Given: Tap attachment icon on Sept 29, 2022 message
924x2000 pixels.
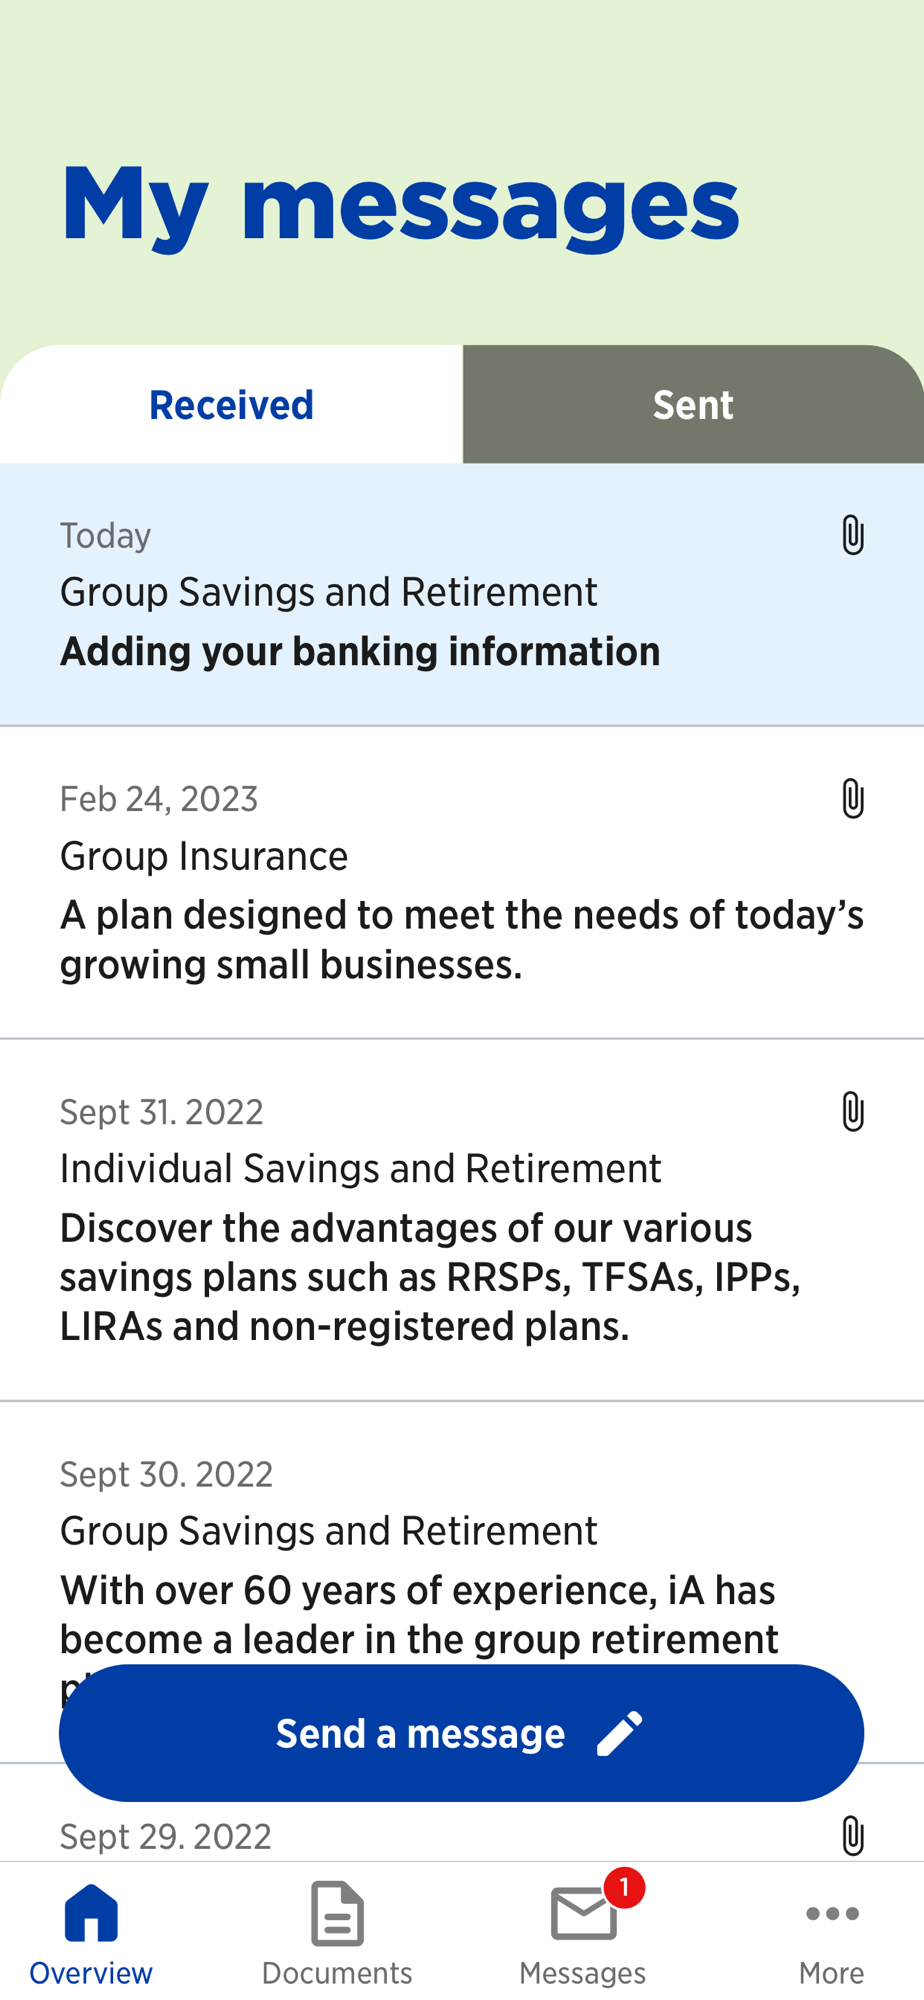Looking at the screenshot, I should click(852, 1836).
